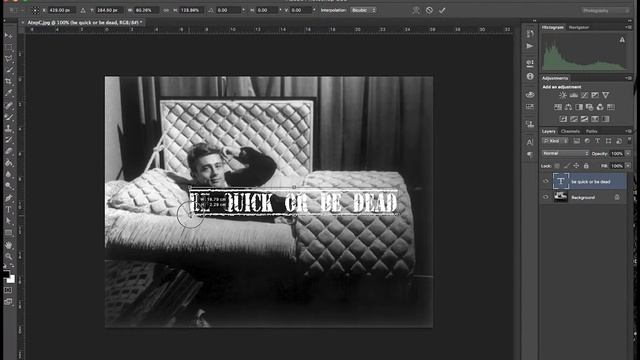Click the X position input field

click(x=61, y=10)
